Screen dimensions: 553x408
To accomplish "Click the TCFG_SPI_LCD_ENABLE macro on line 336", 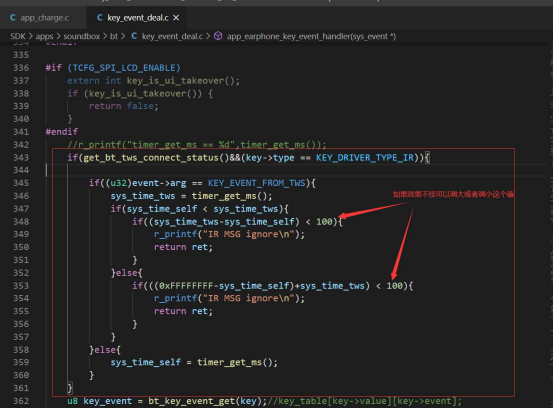I will pyautogui.click(x=123, y=68).
